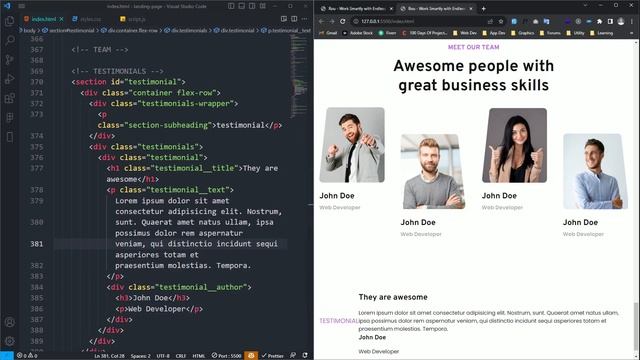Viewport: 640px width, 360px height.
Task: Toggle the bottom panel layout icon
Action: pos(242,6)
